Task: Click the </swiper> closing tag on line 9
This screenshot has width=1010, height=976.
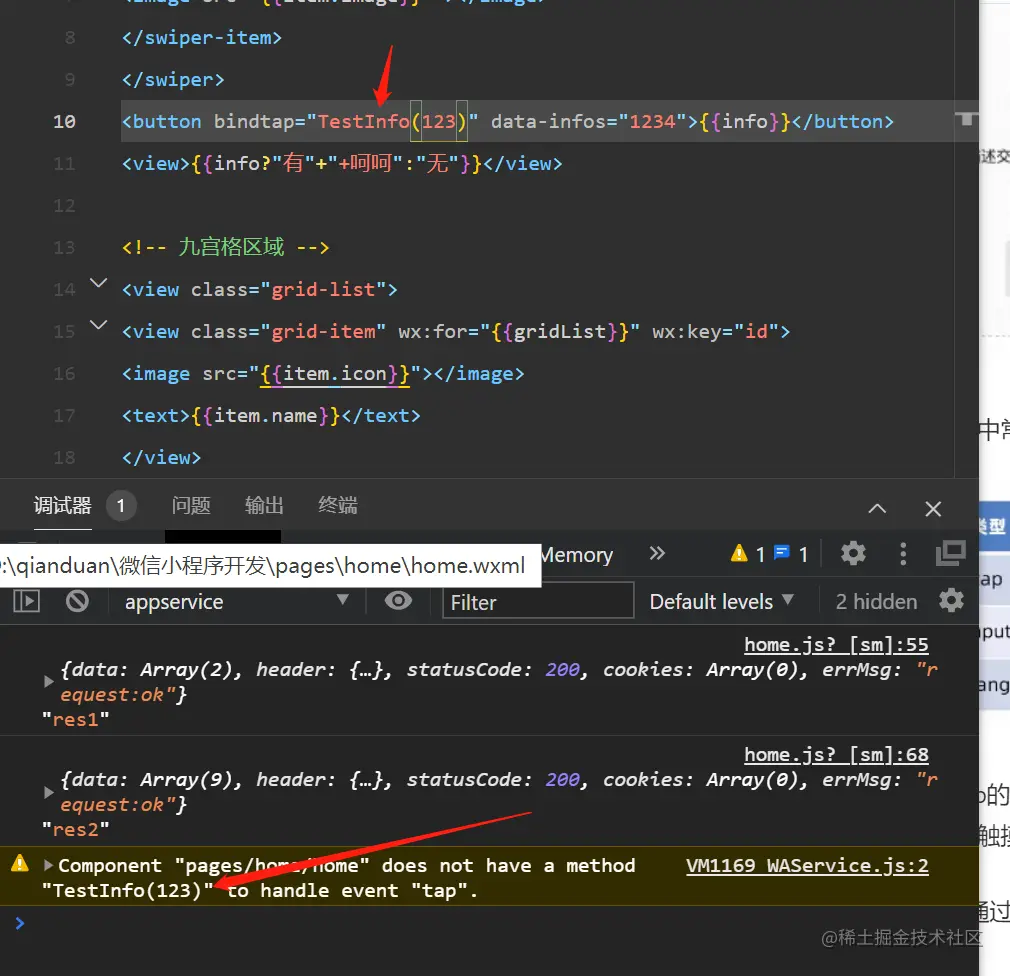Action: pyautogui.click(x=173, y=79)
